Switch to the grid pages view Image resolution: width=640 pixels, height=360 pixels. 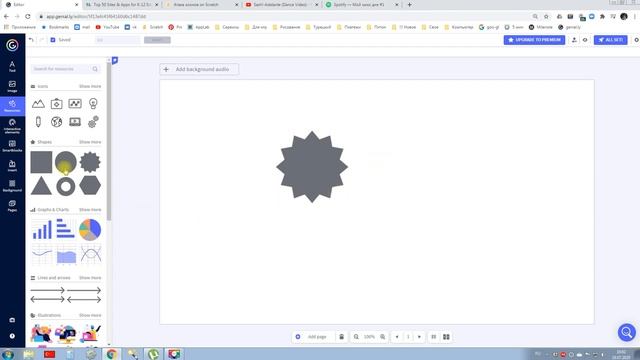click(x=446, y=337)
